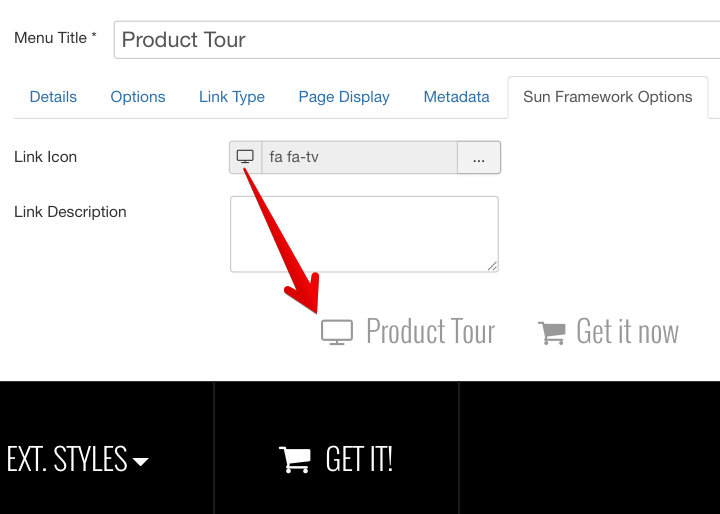Click inside the Link Description textarea

click(x=364, y=233)
